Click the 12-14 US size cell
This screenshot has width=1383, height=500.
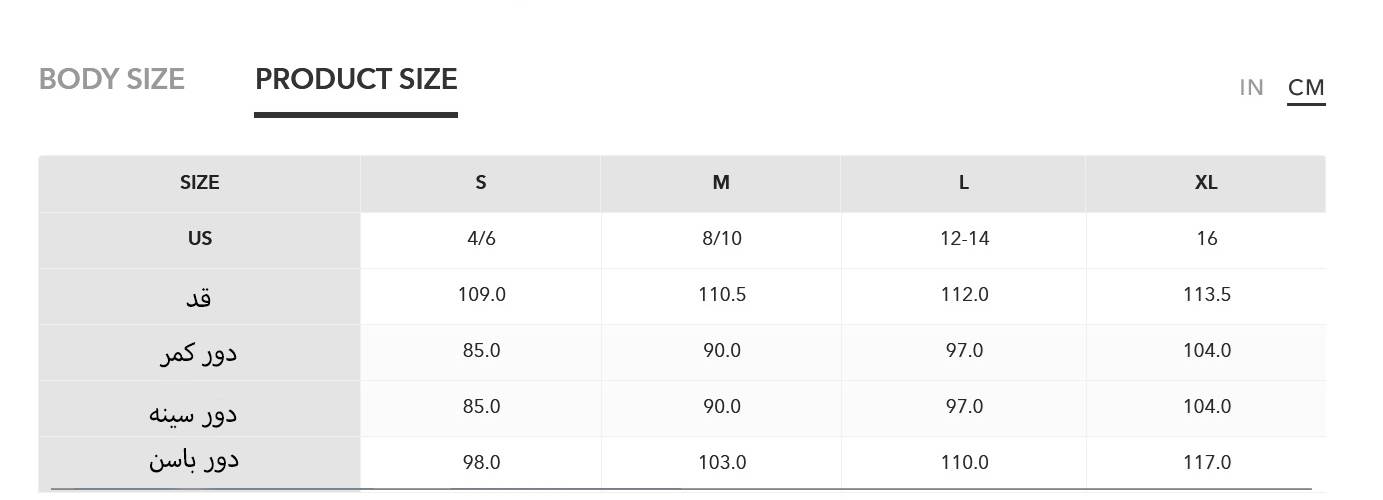coord(964,239)
